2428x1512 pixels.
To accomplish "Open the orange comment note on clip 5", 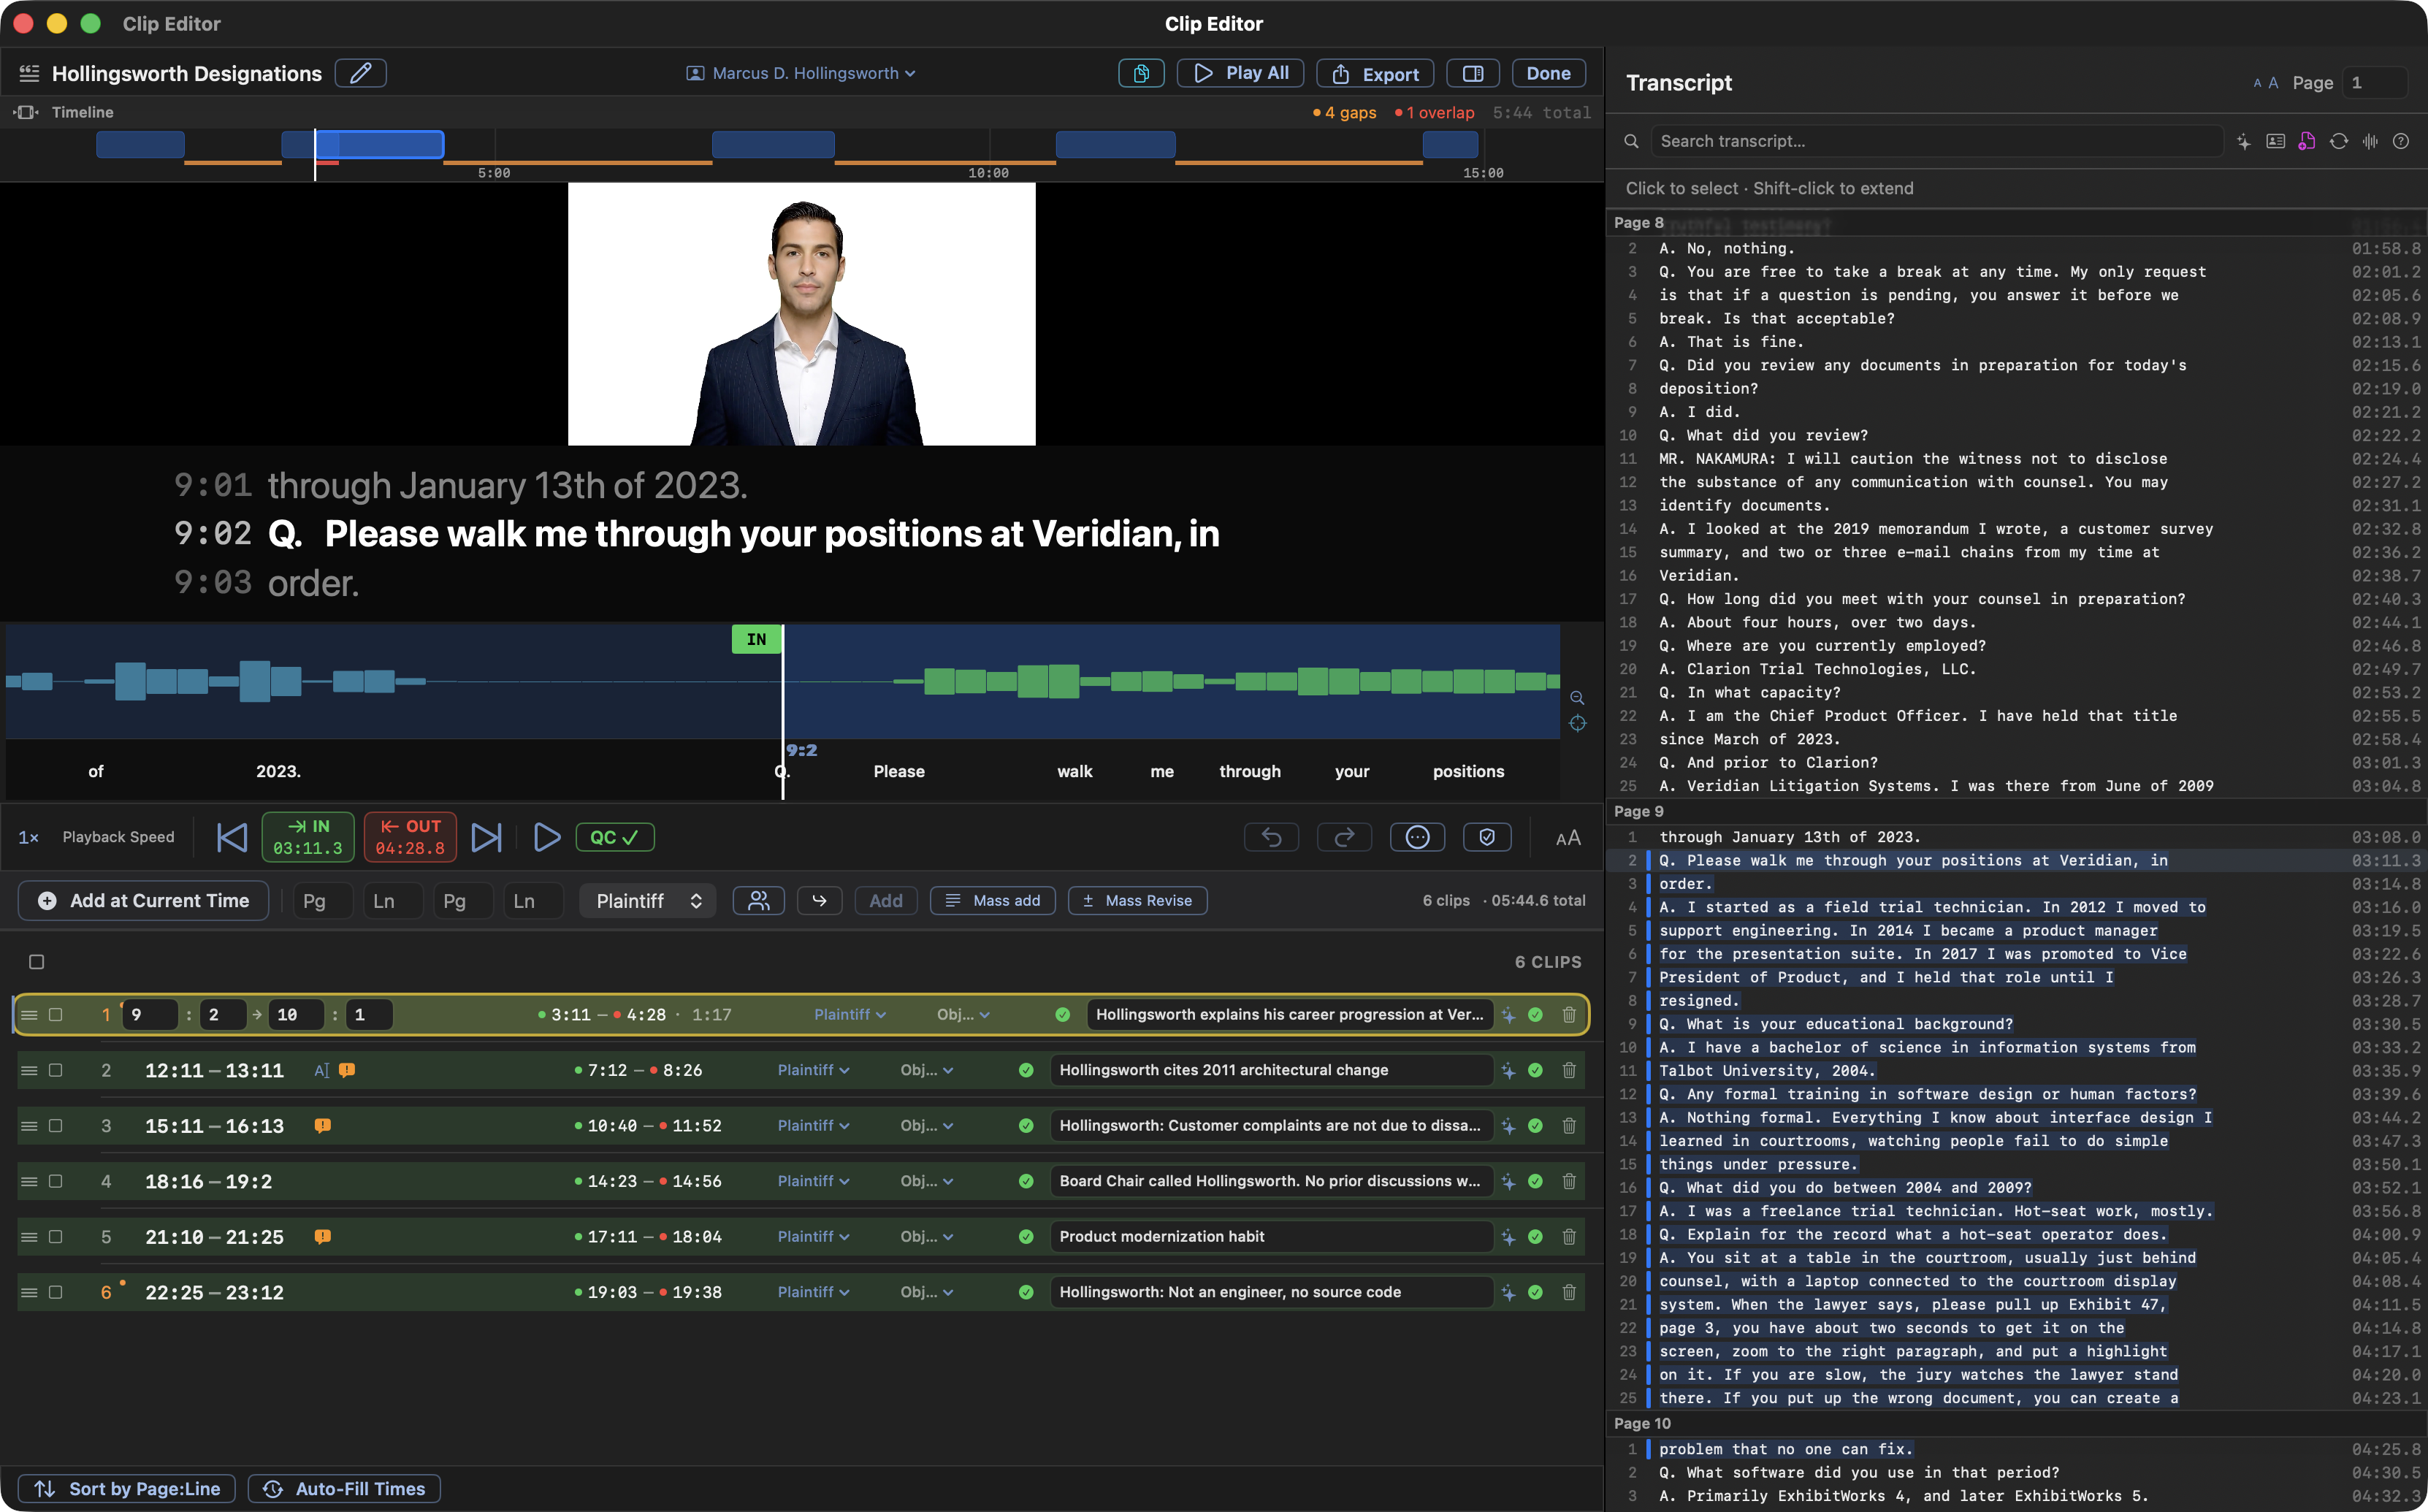I will tap(322, 1236).
